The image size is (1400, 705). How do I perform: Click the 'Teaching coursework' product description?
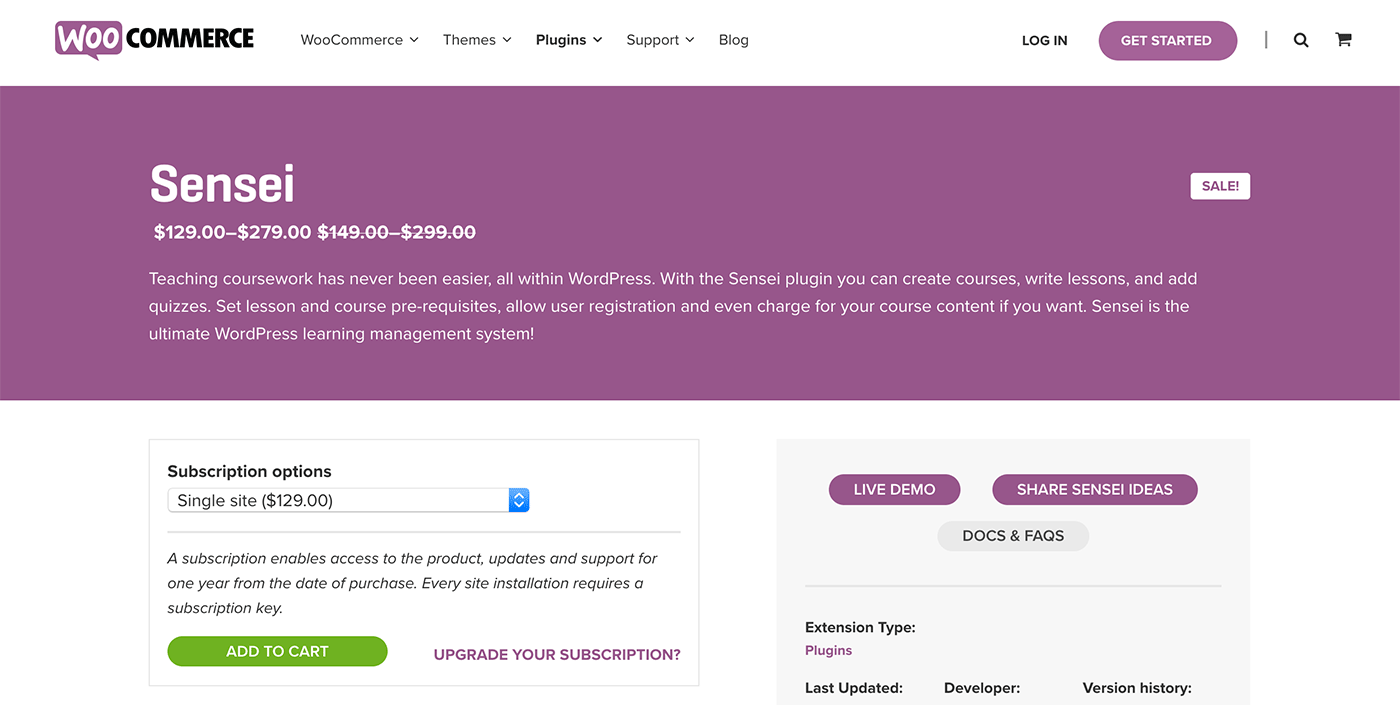673,306
